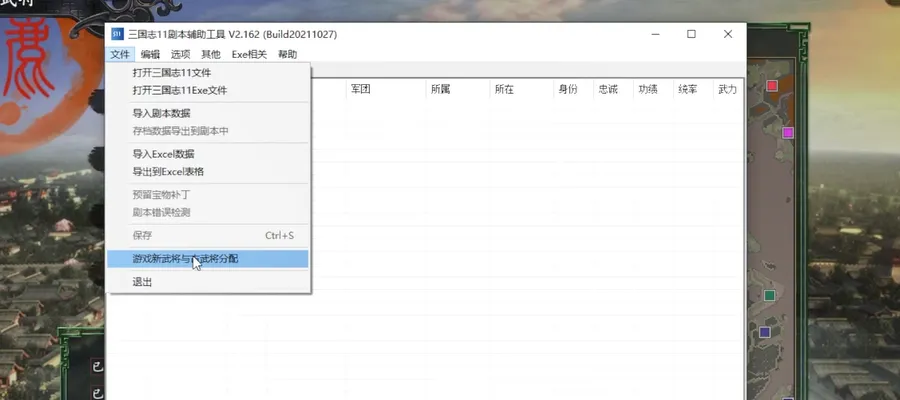This screenshot has width=900, height=400.
Task: Open the 帮助 menu
Action: [288, 55]
